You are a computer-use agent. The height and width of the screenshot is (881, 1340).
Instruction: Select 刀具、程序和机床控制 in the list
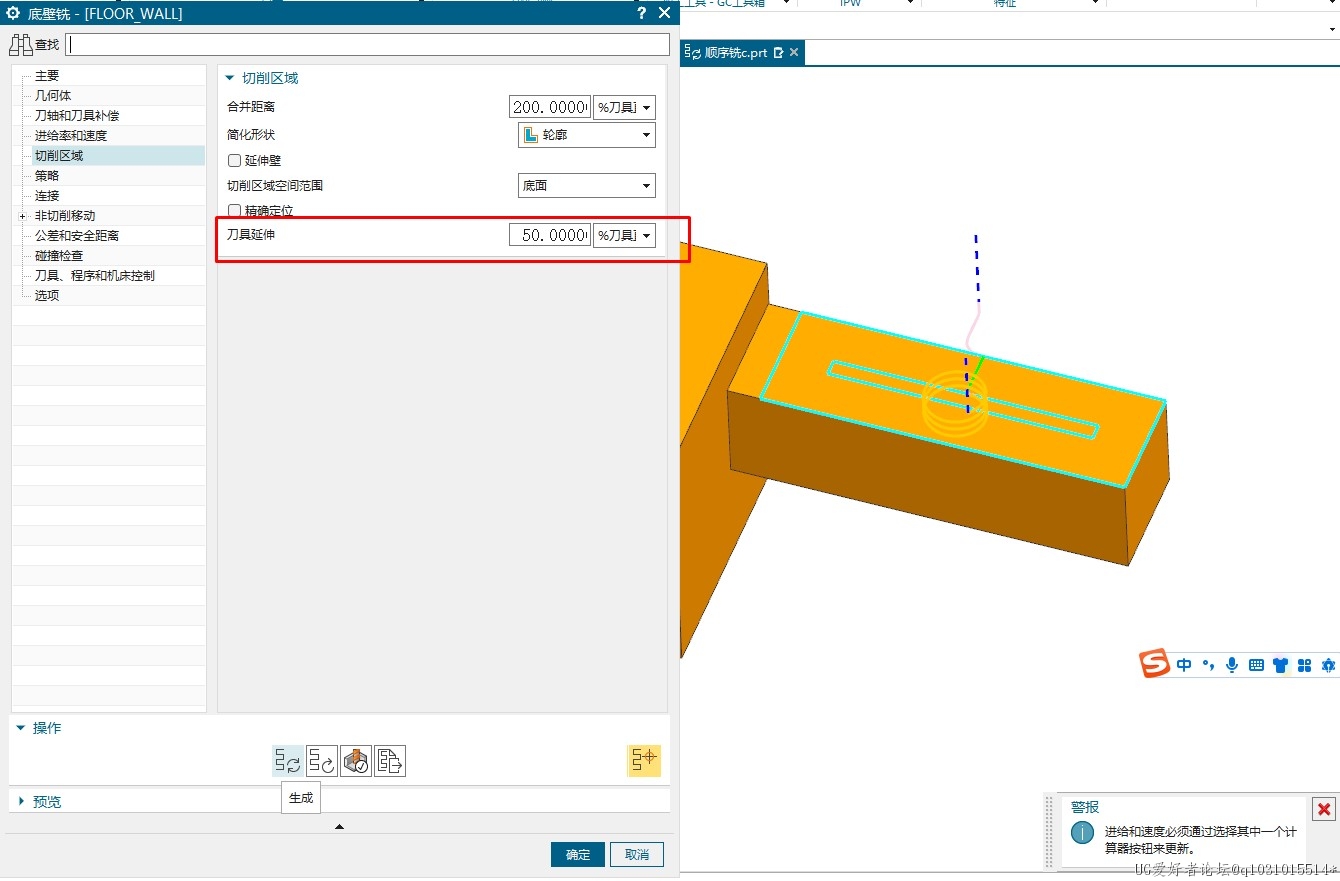click(x=95, y=276)
